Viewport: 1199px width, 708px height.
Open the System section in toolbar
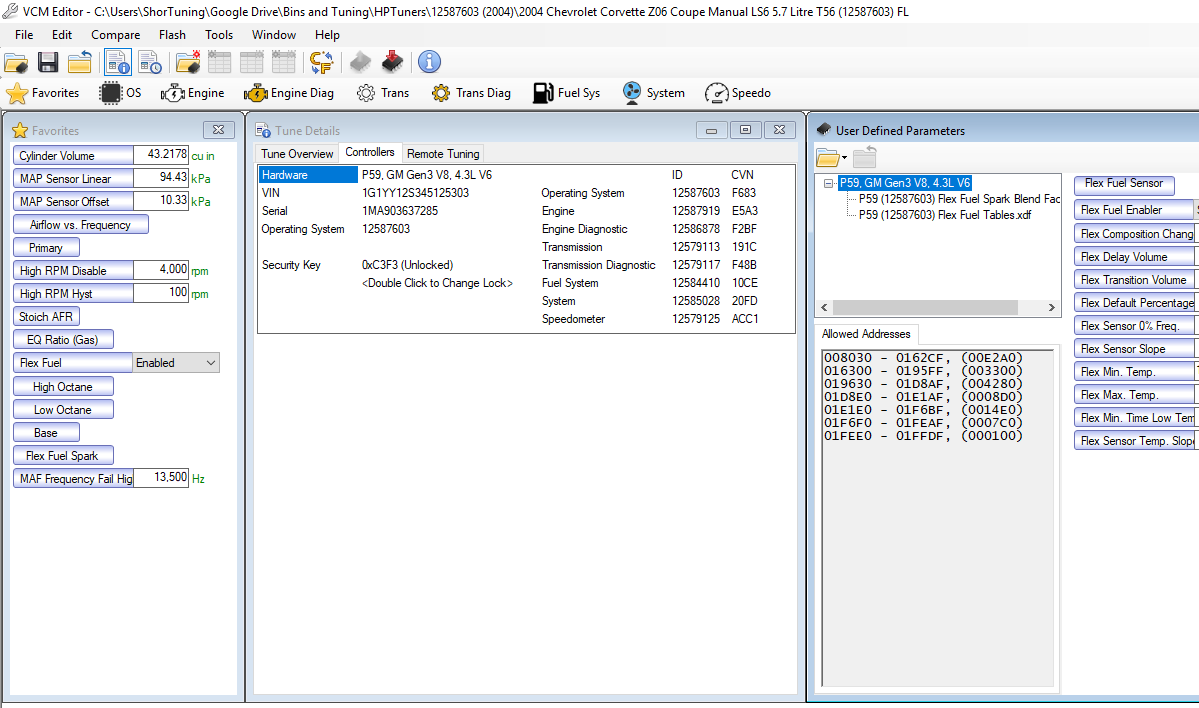tap(654, 93)
